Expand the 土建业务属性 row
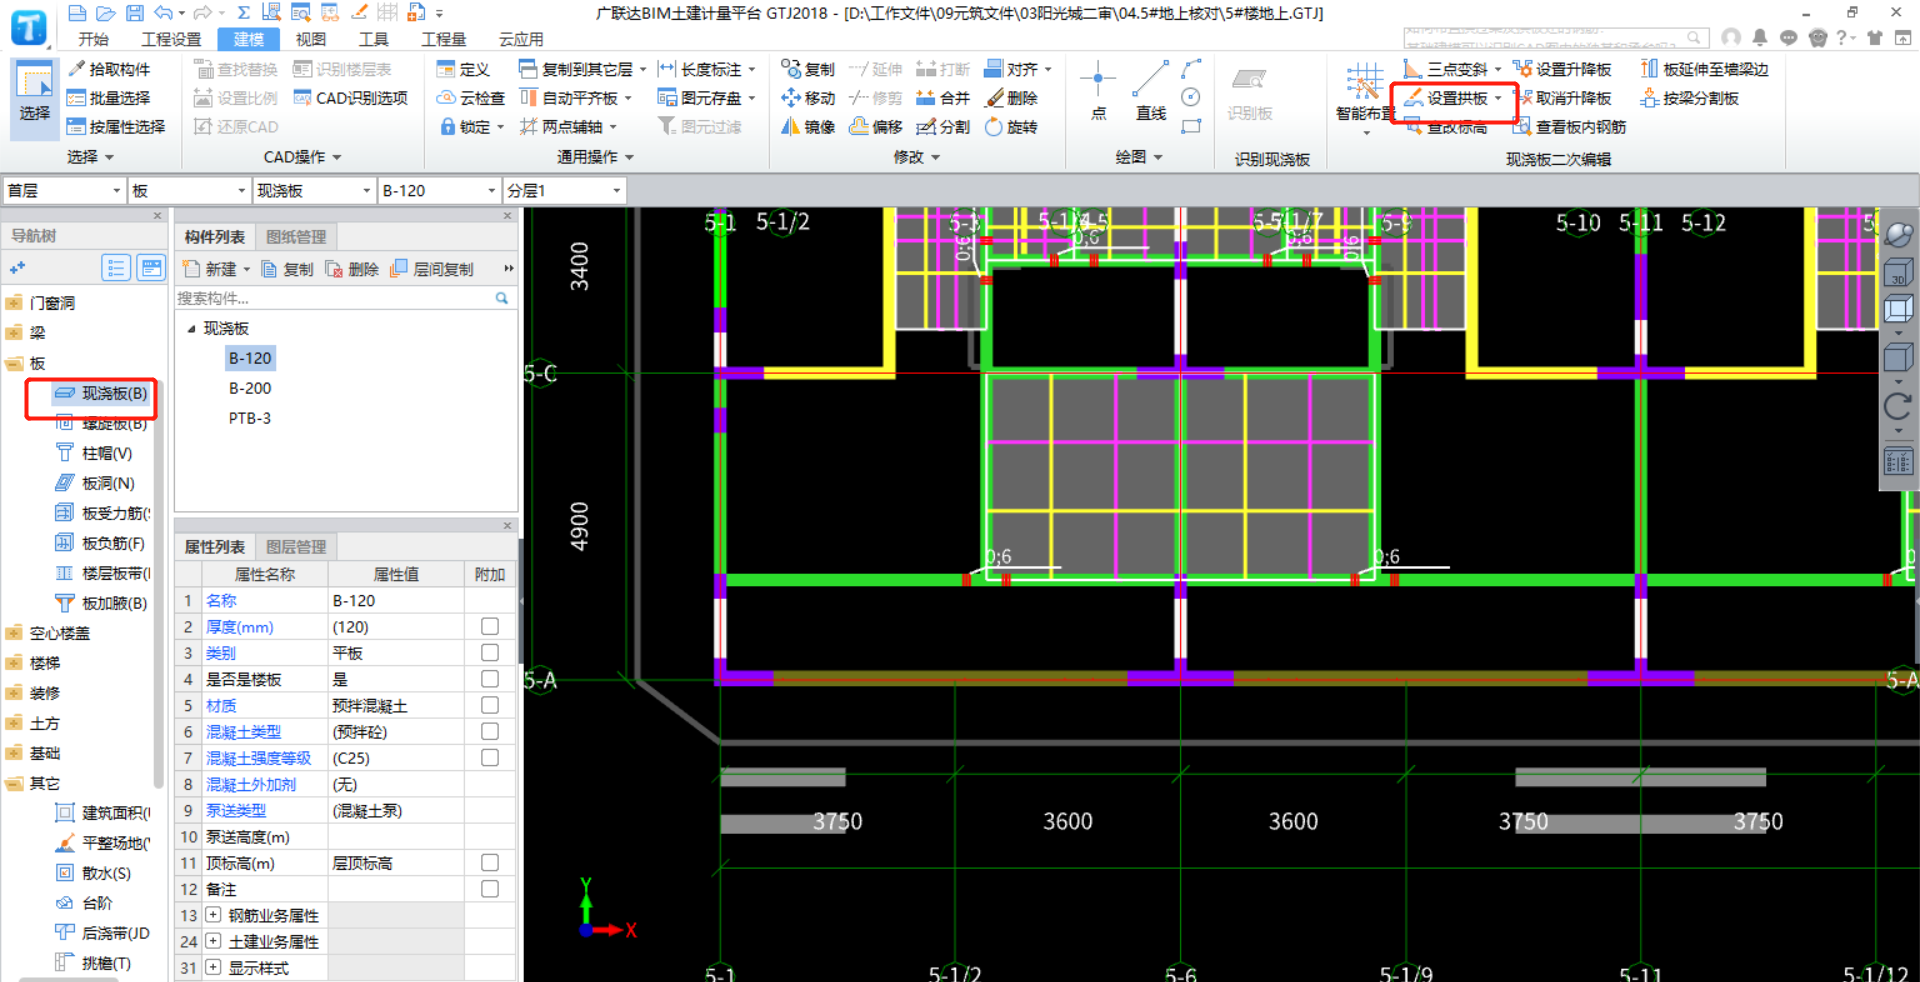Viewport: 1920px width, 982px height. click(213, 941)
